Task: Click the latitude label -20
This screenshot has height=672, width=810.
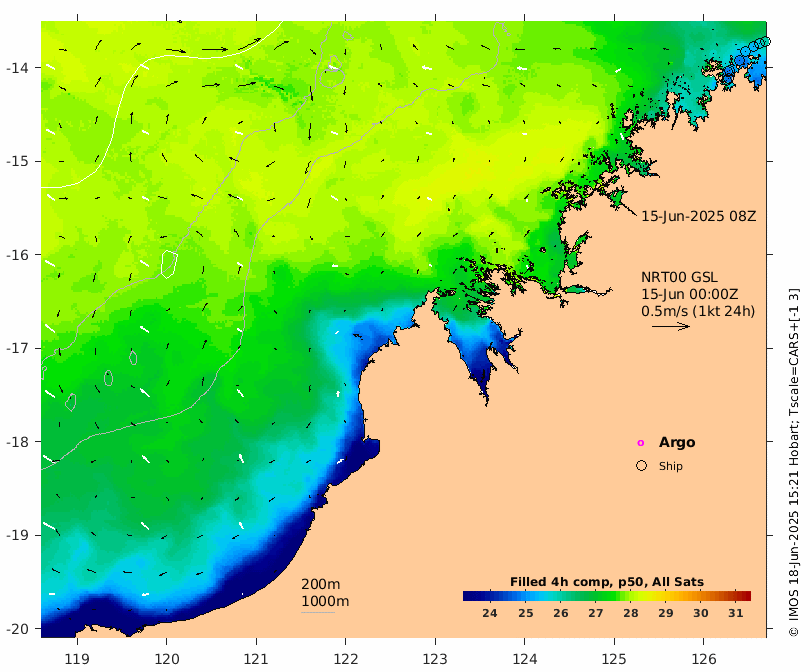Action: click(x=17, y=629)
